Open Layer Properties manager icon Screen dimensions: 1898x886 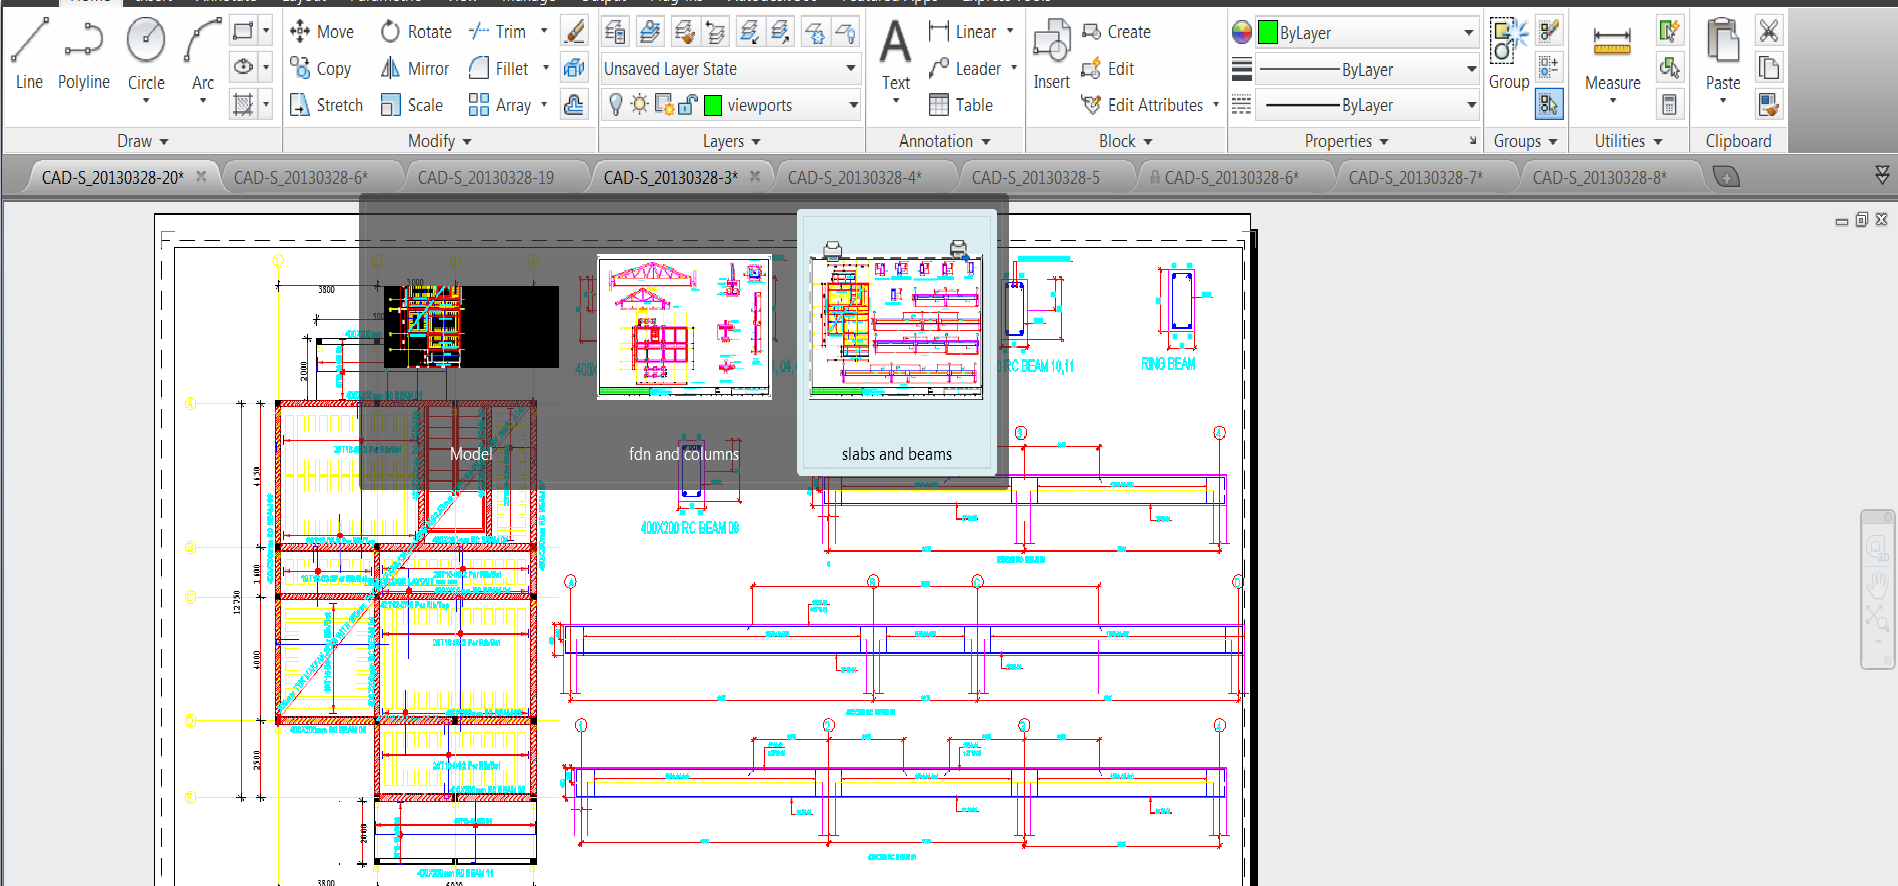[x=615, y=32]
